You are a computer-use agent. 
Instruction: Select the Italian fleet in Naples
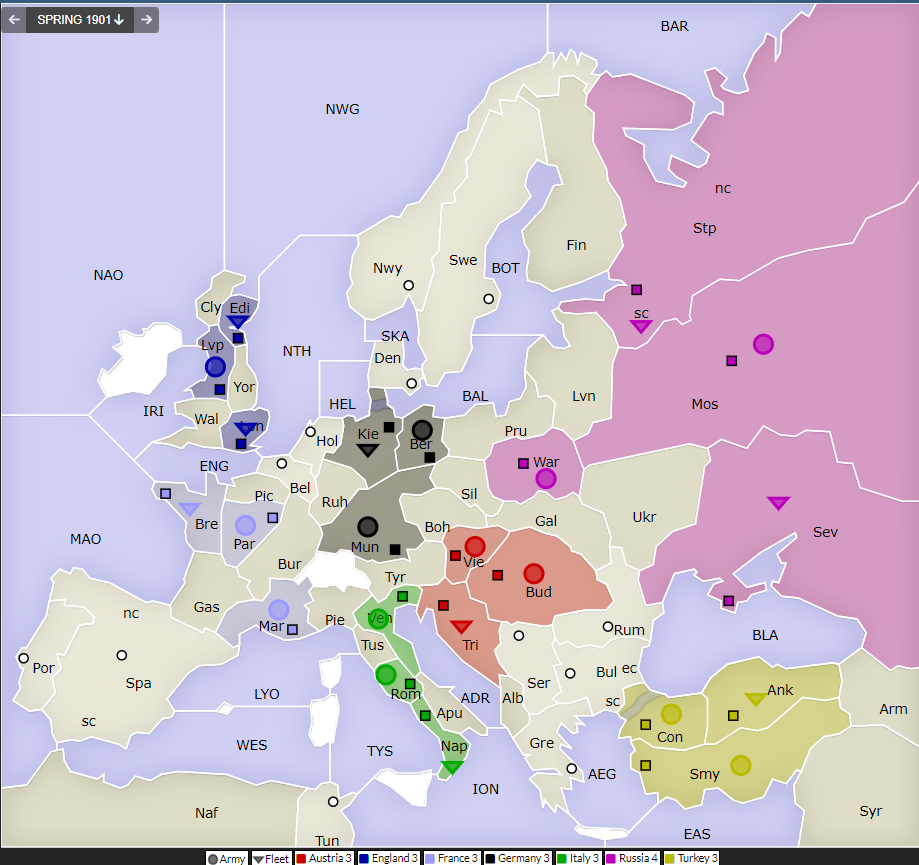[x=452, y=767]
